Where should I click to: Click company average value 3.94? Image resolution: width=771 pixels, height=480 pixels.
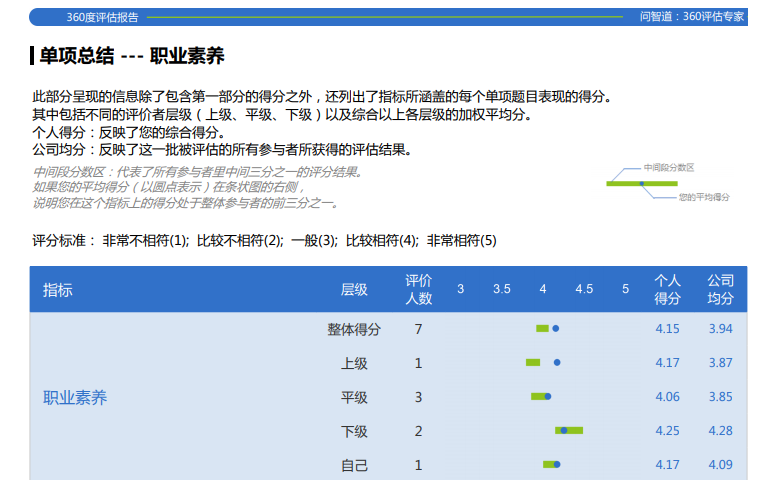pos(720,329)
